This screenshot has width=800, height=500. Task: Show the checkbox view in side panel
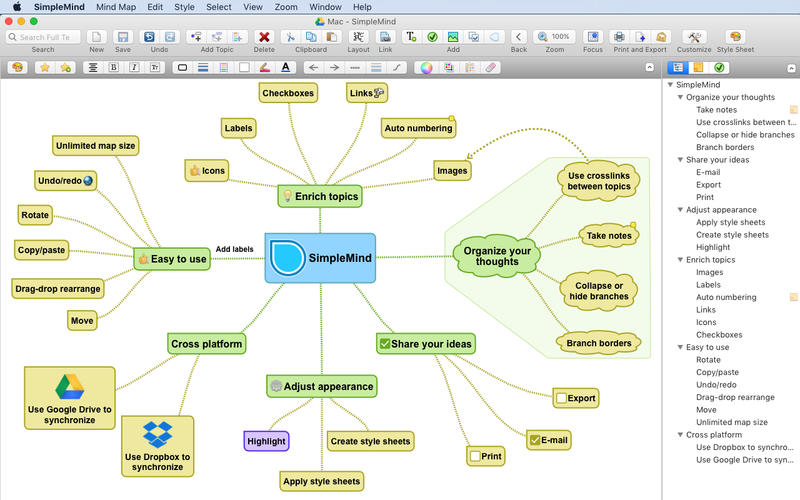pyautogui.click(x=719, y=67)
